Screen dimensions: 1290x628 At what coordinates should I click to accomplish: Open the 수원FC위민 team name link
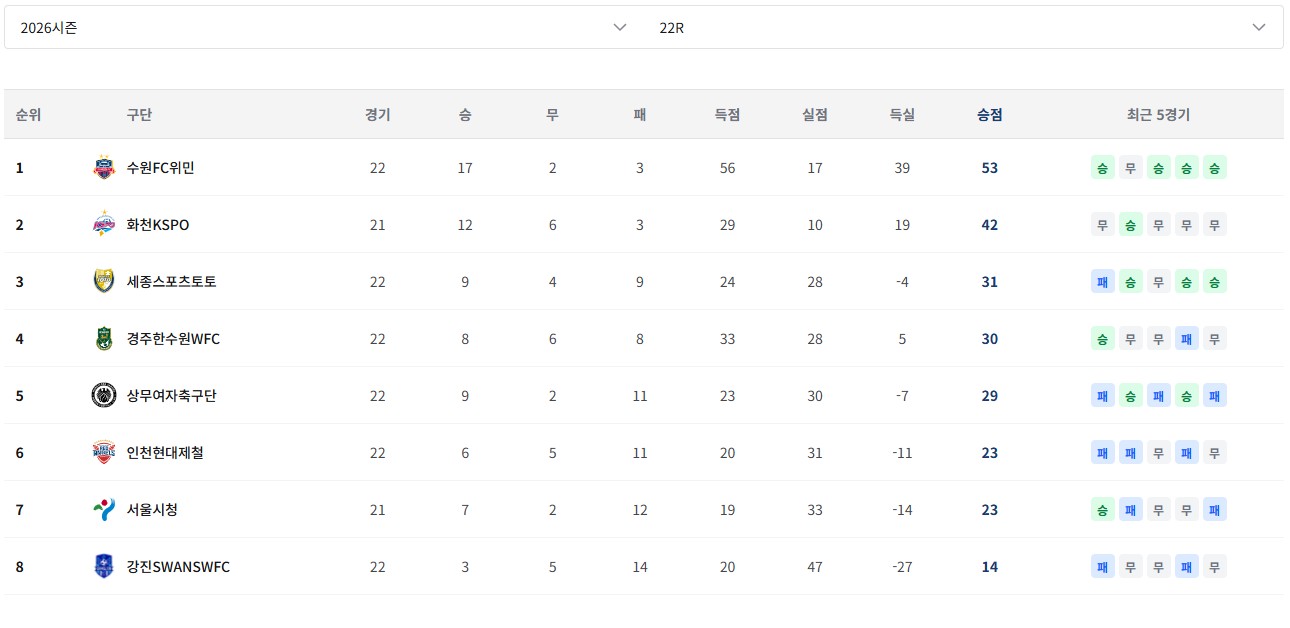point(160,167)
